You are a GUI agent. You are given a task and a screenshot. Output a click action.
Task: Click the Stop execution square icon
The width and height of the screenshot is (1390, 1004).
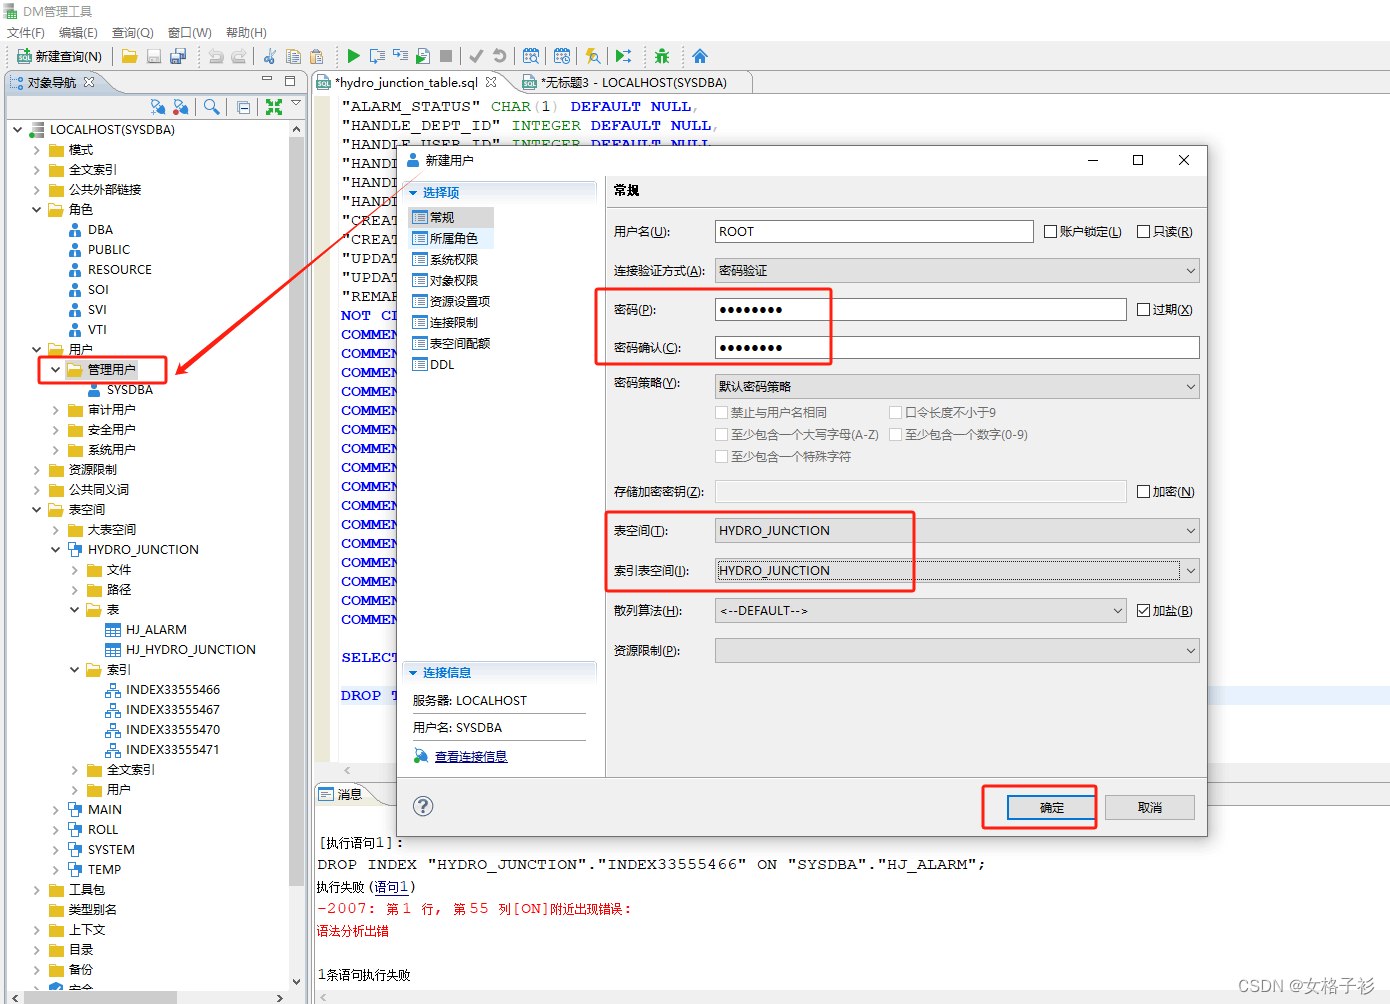(x=446, y=56)
